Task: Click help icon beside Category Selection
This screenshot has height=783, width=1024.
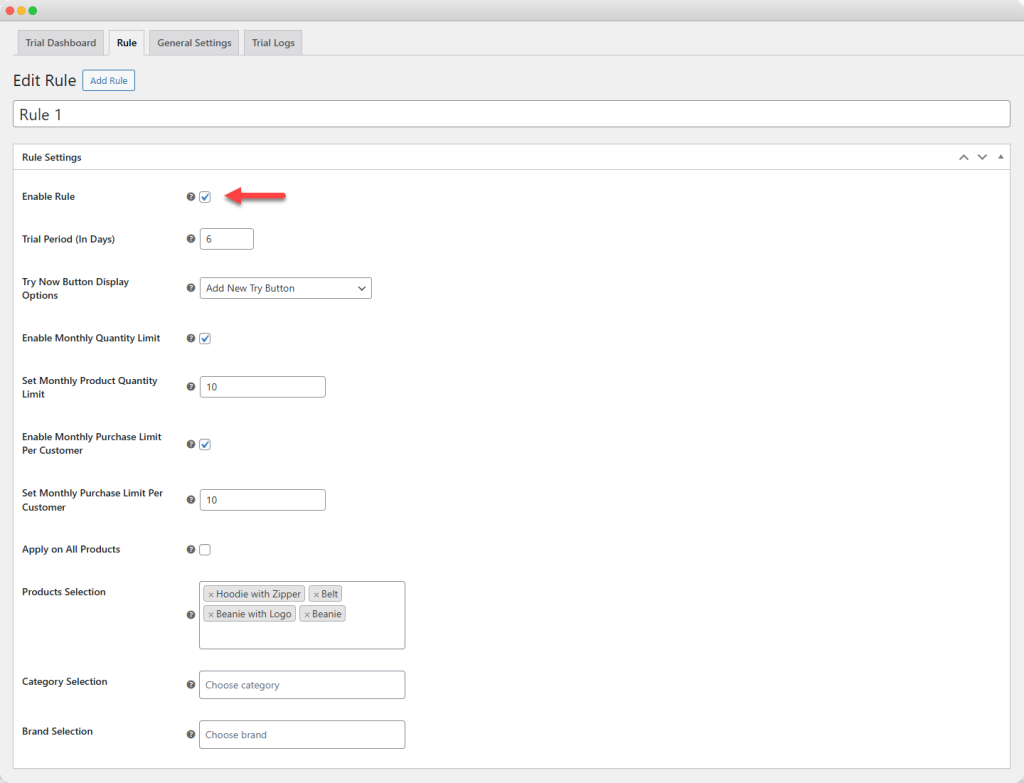Action: (191, 685)
